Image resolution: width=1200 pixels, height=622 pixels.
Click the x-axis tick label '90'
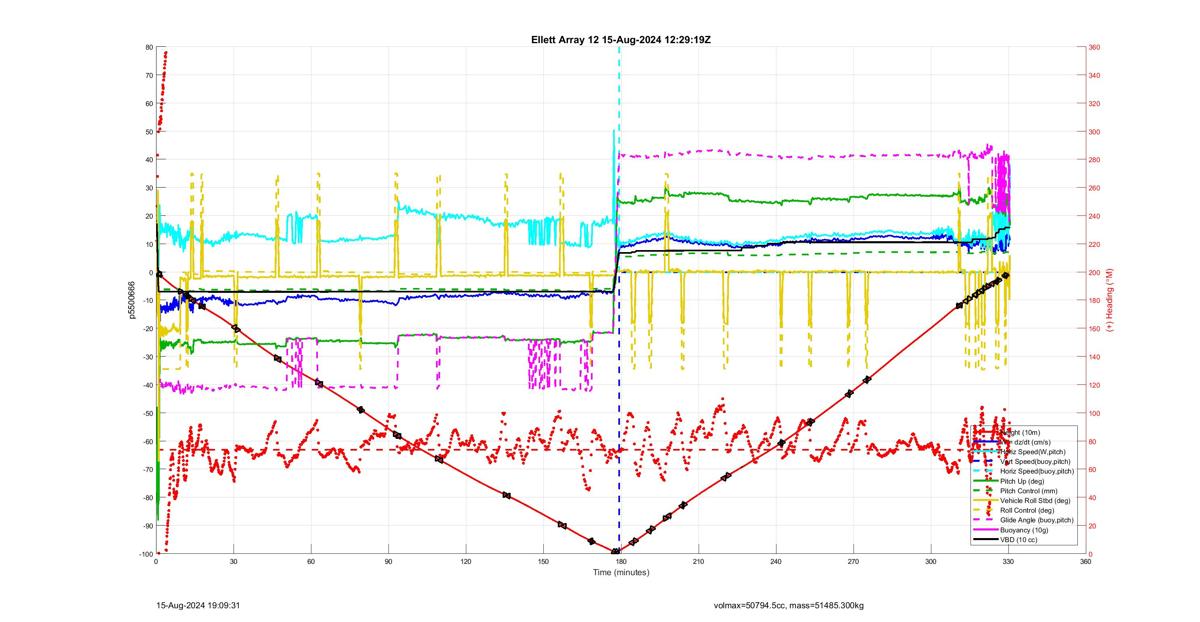point(389,562)
